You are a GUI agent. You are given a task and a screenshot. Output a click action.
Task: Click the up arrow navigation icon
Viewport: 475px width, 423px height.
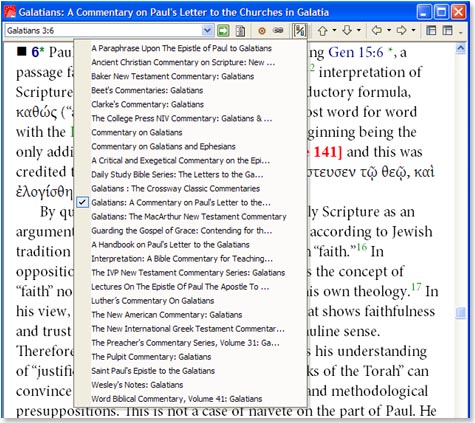tap(322, 31)
